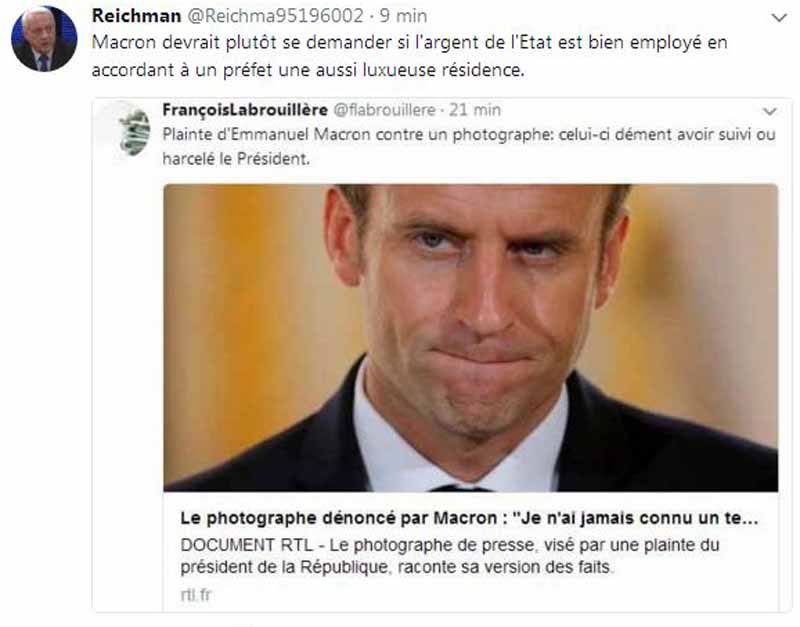Select the 'président de la République' description line
Image resolution: width=800 pixels, height=627 pixels.
click(397, 567)
